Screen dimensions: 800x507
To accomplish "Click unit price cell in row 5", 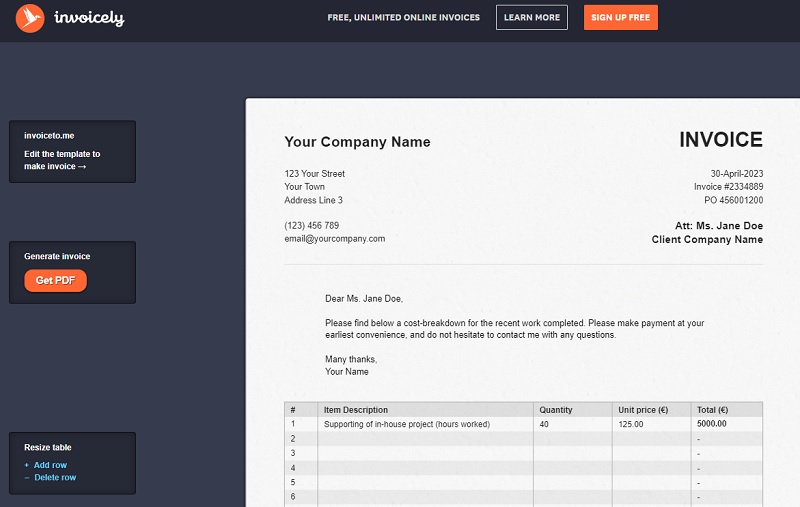I will click(x=652, y=483).
